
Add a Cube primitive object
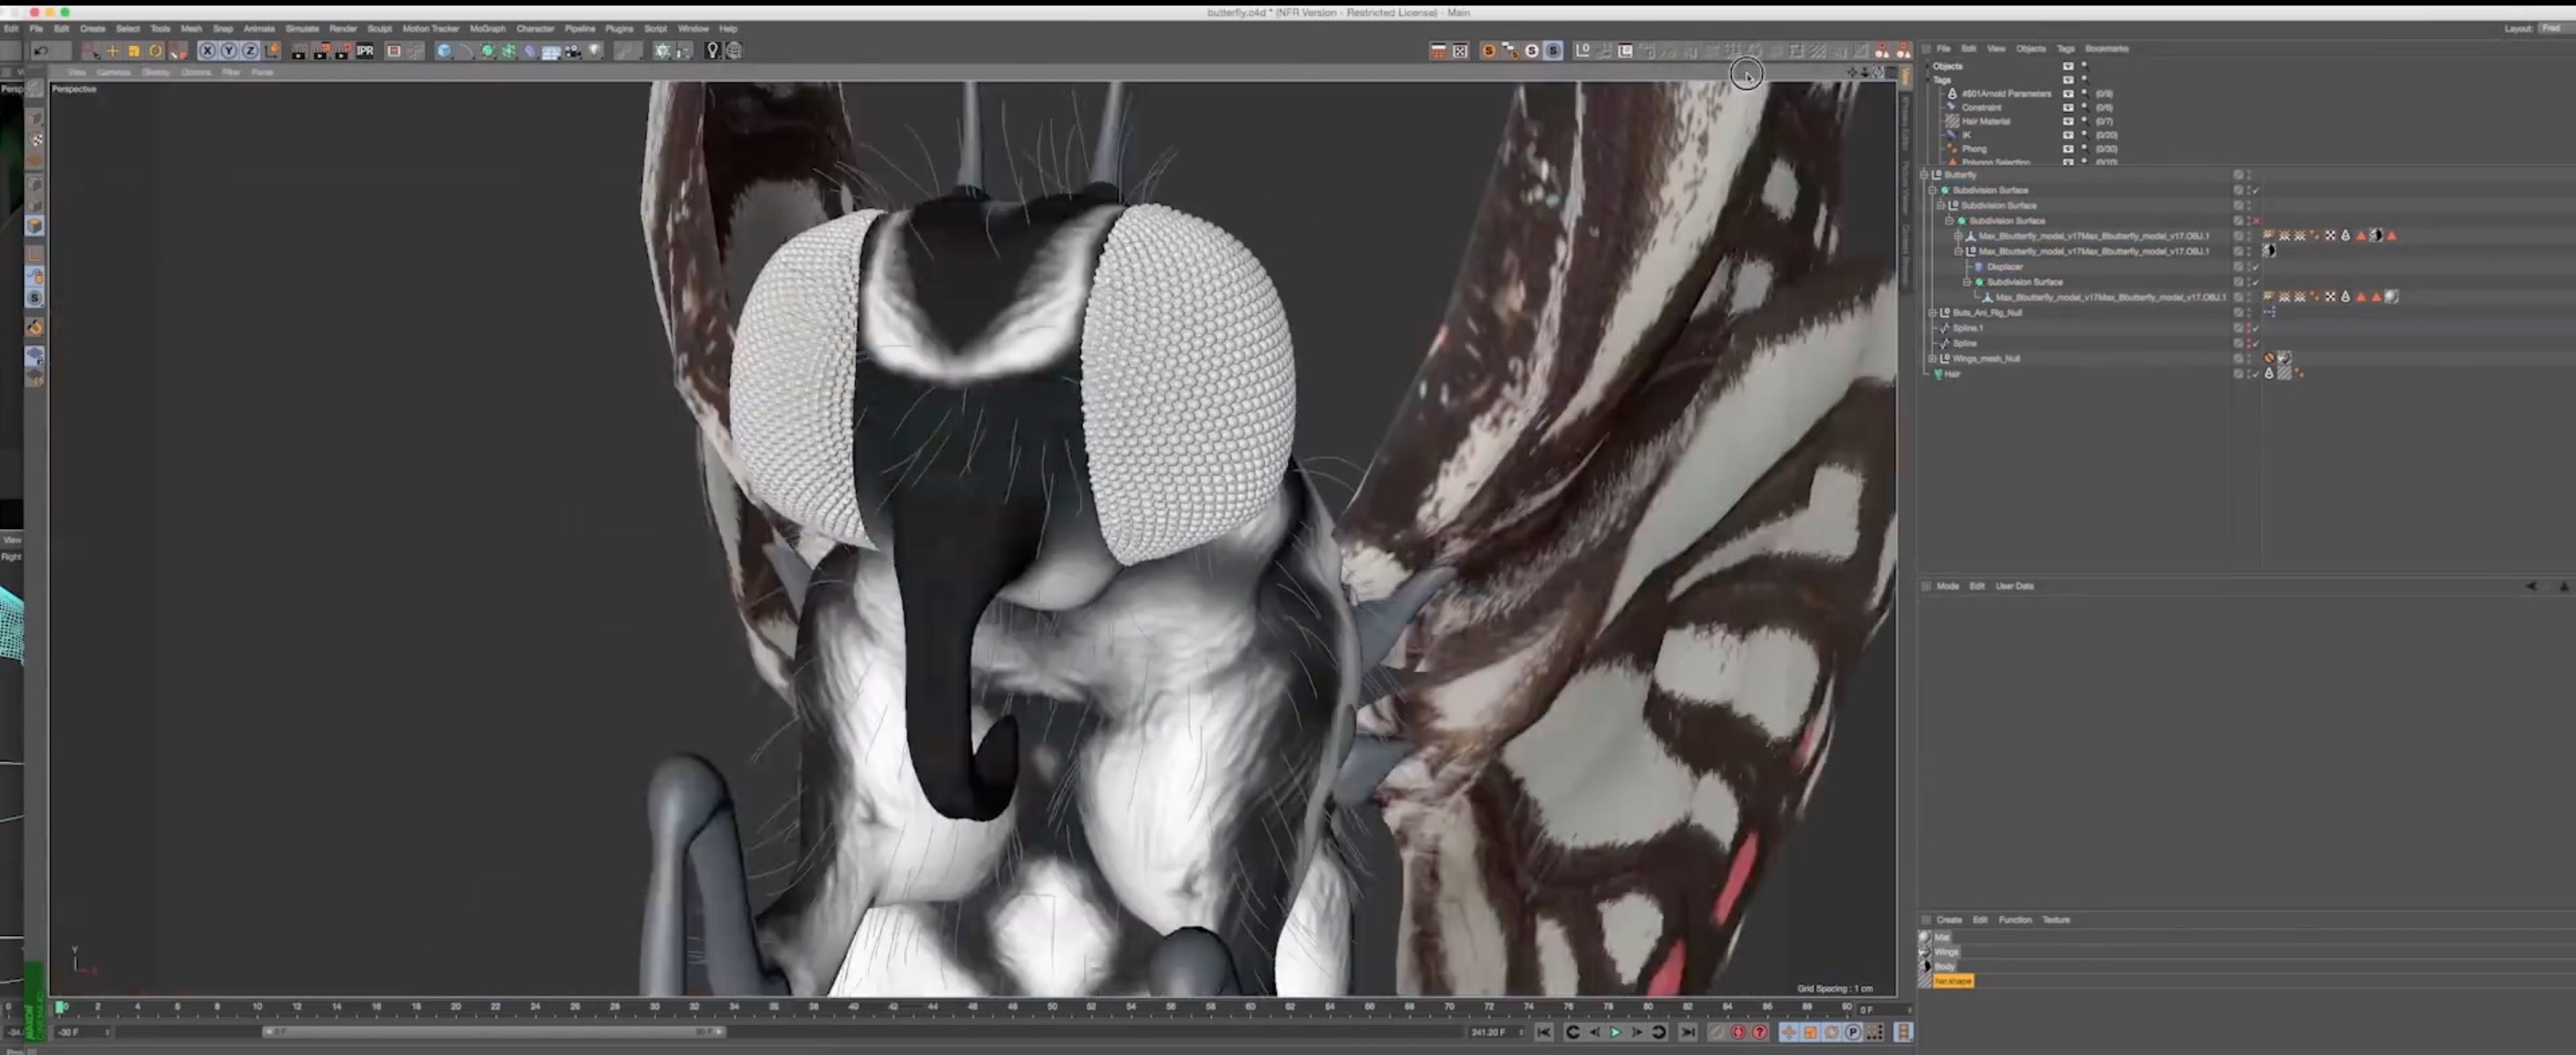444,51
